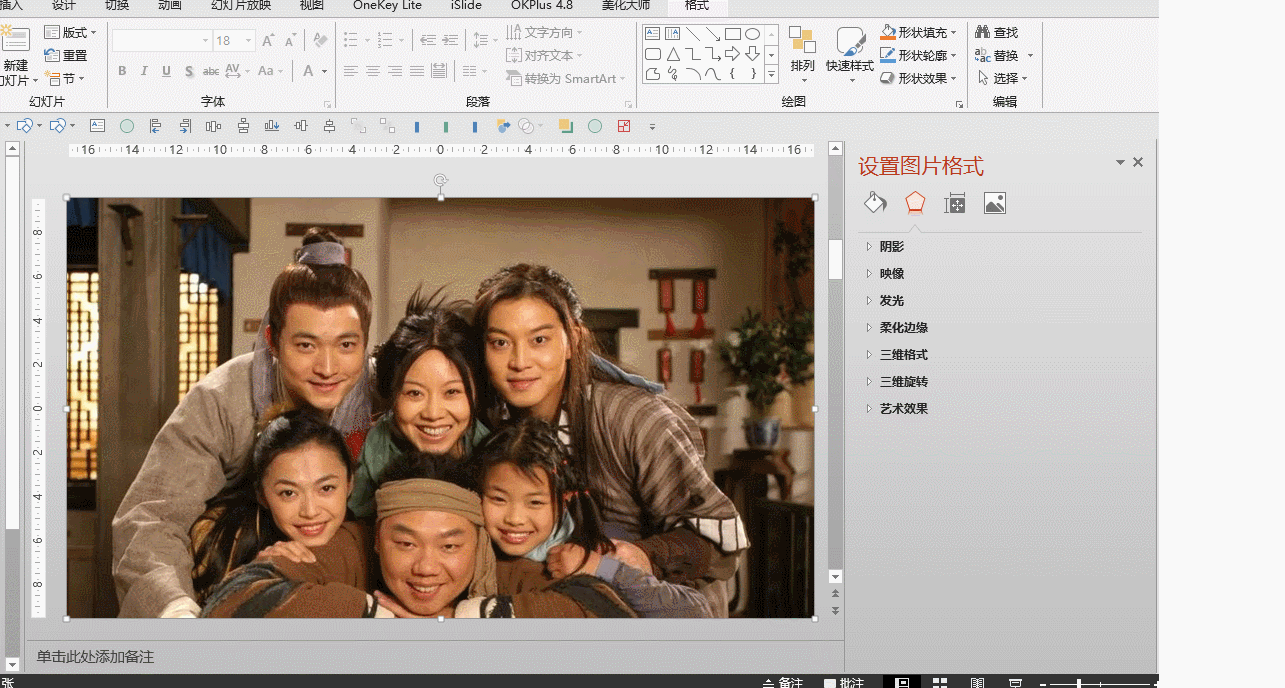Click quick-access text box icon
The height and width of the screenshot is (688, 1285).
(97, 126)
